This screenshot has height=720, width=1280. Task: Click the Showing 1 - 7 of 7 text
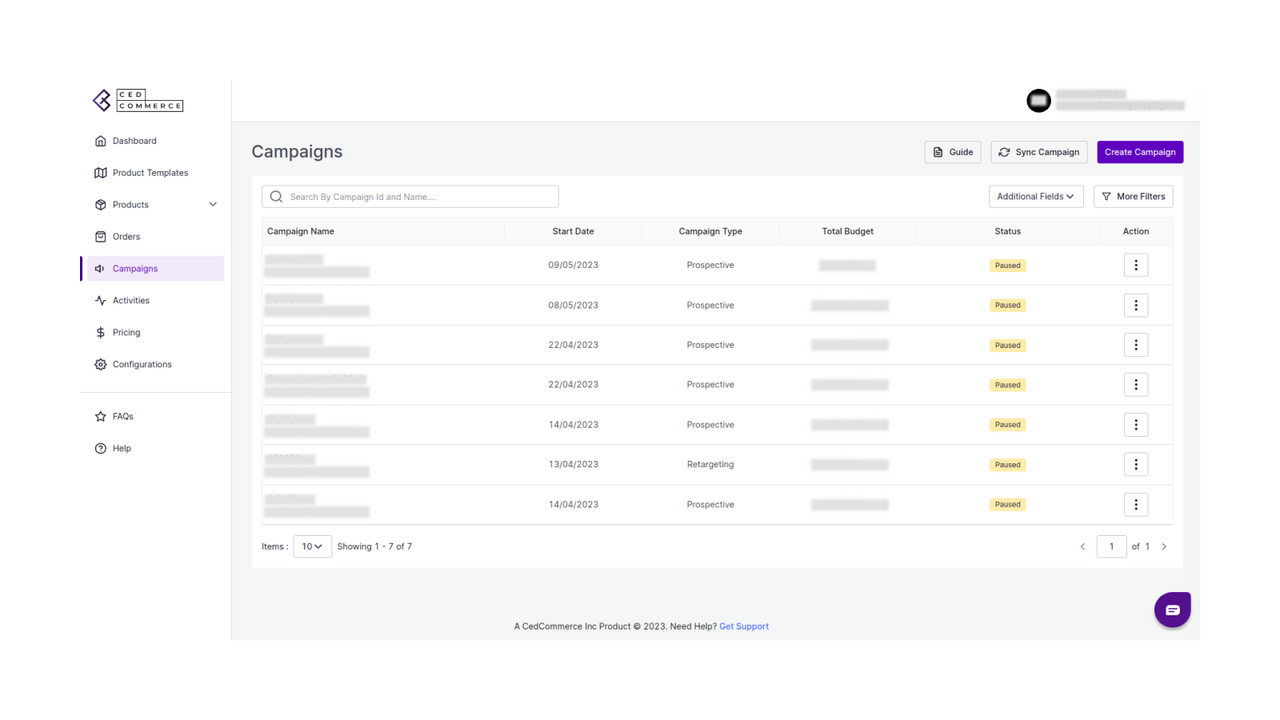(374, 547)
